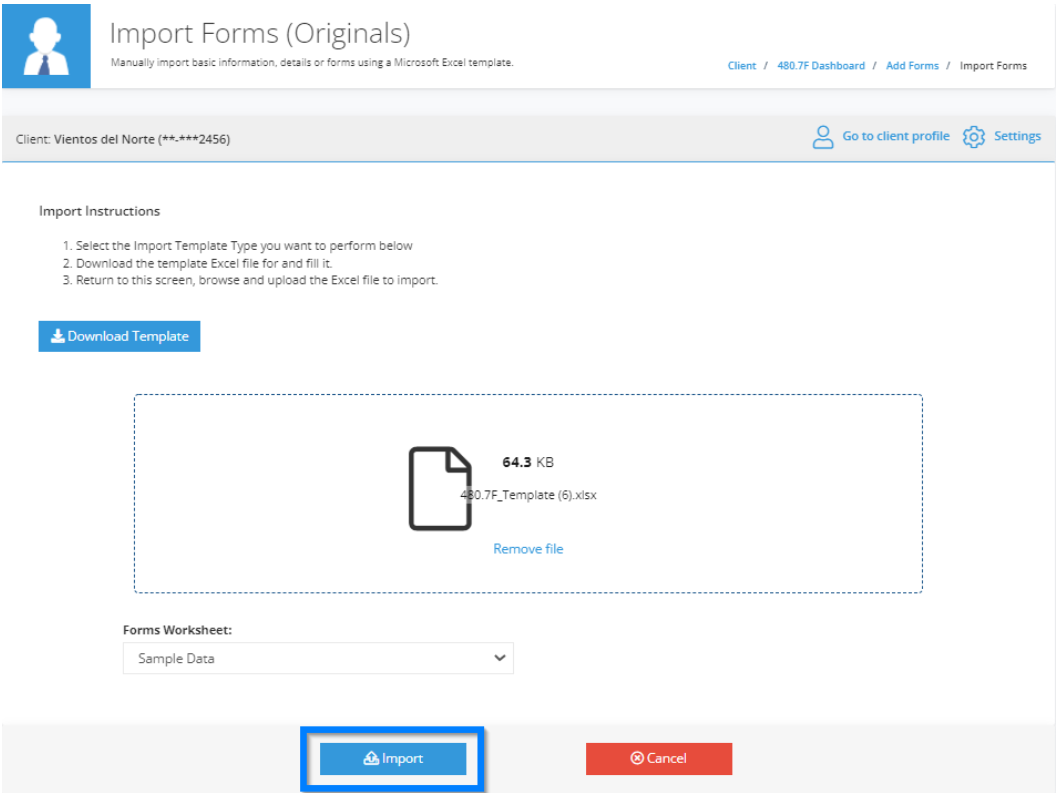
Task: Click the Settings text link
Action: [x=1018, y=136]
